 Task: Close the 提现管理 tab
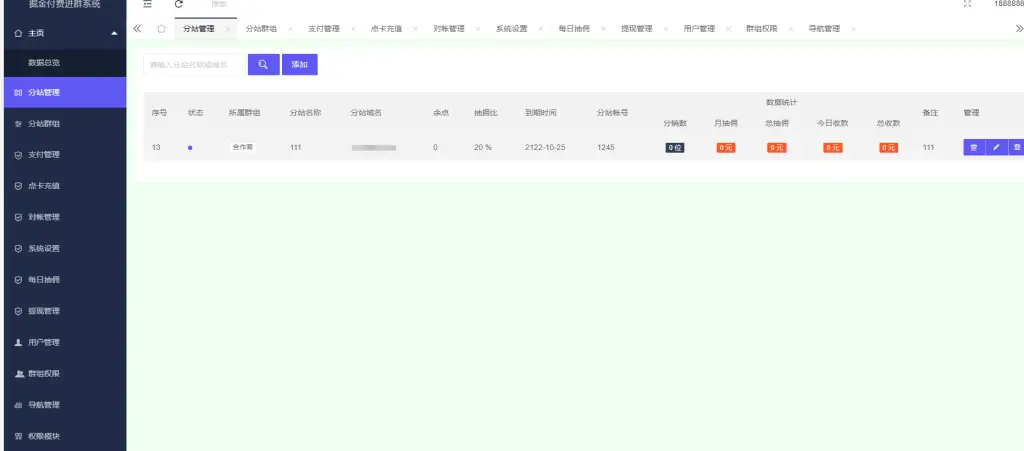point(666,29)
